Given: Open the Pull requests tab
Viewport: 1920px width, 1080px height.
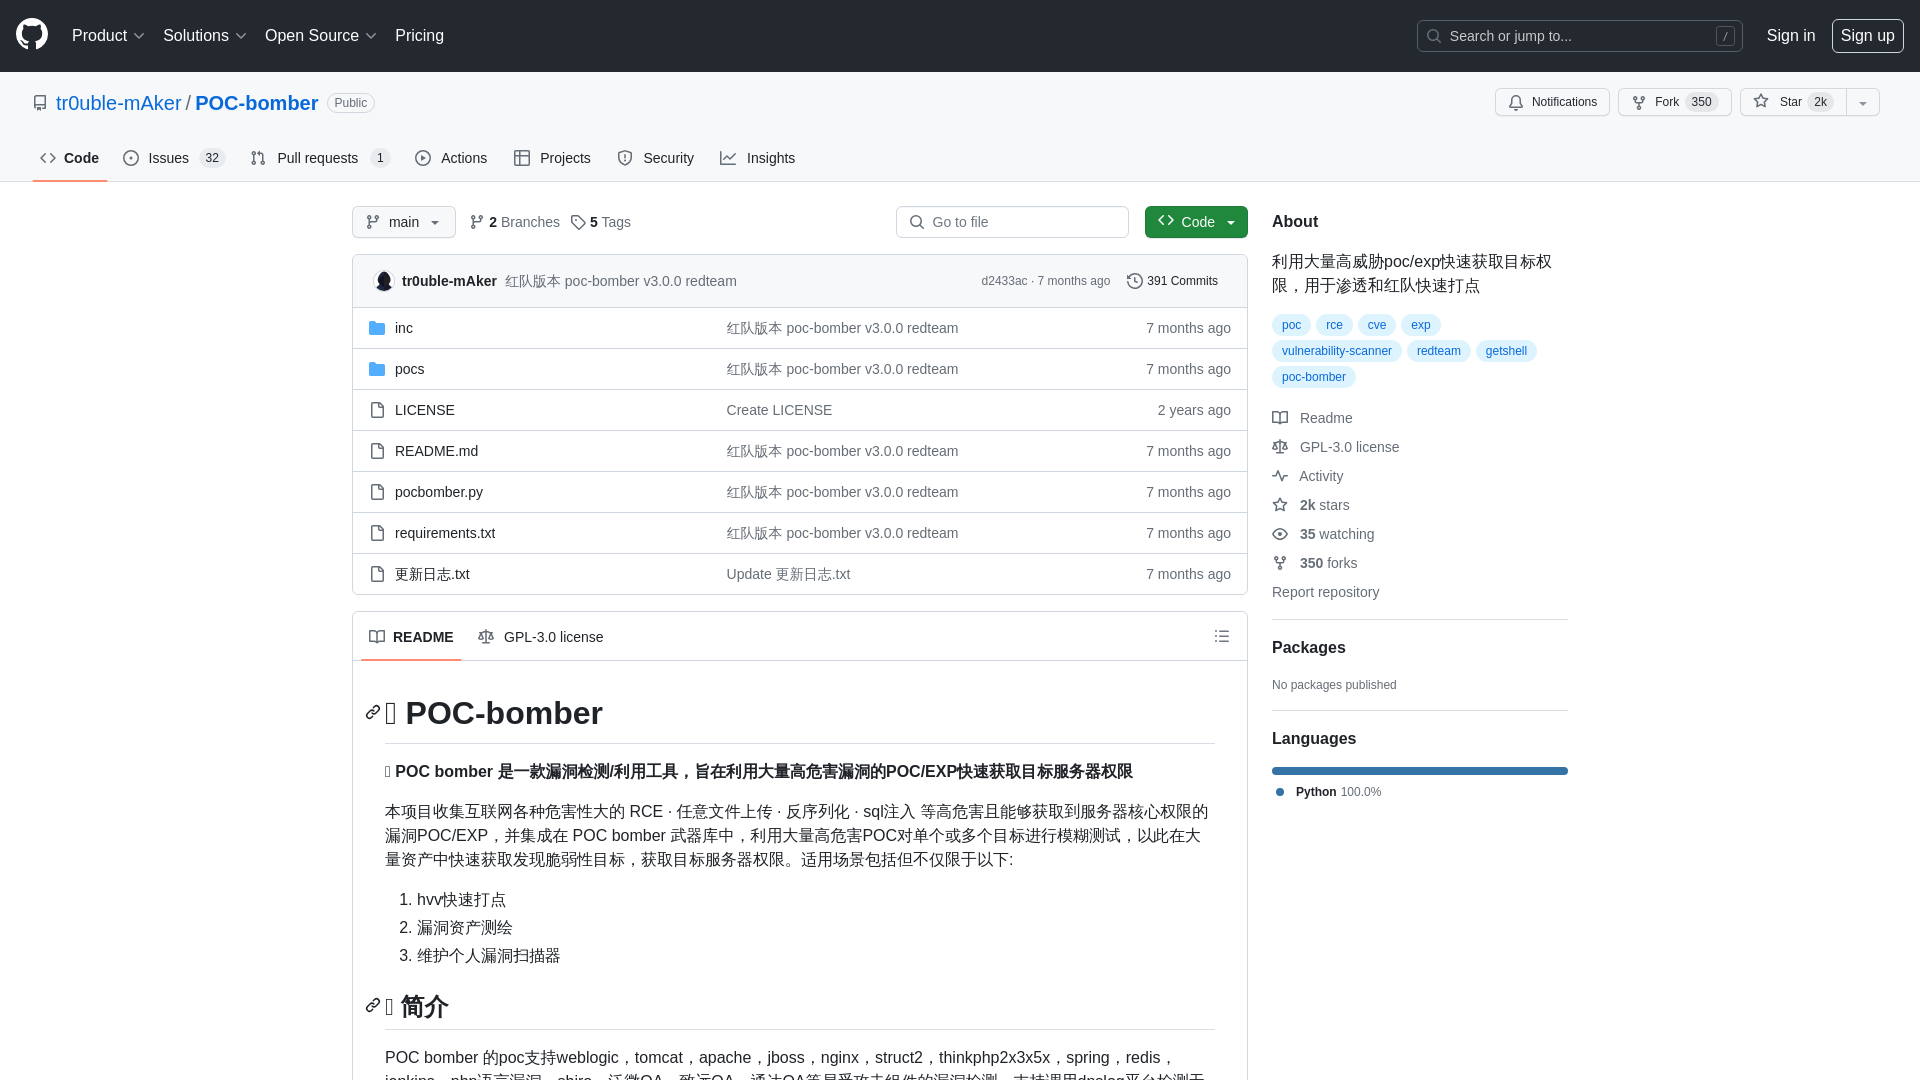Looking at the screenshot, I should 320,158.
